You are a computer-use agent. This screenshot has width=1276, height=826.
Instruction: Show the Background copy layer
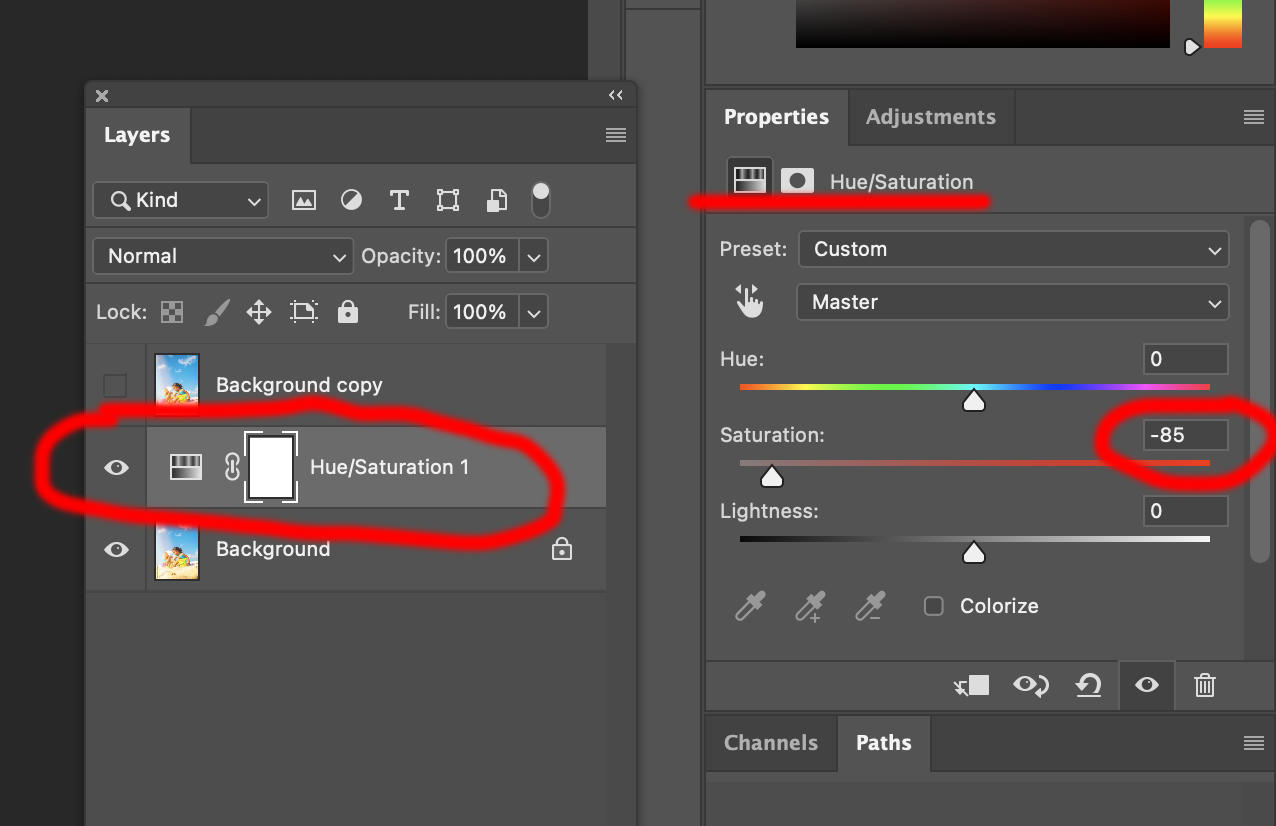click(x=115, y=385)
